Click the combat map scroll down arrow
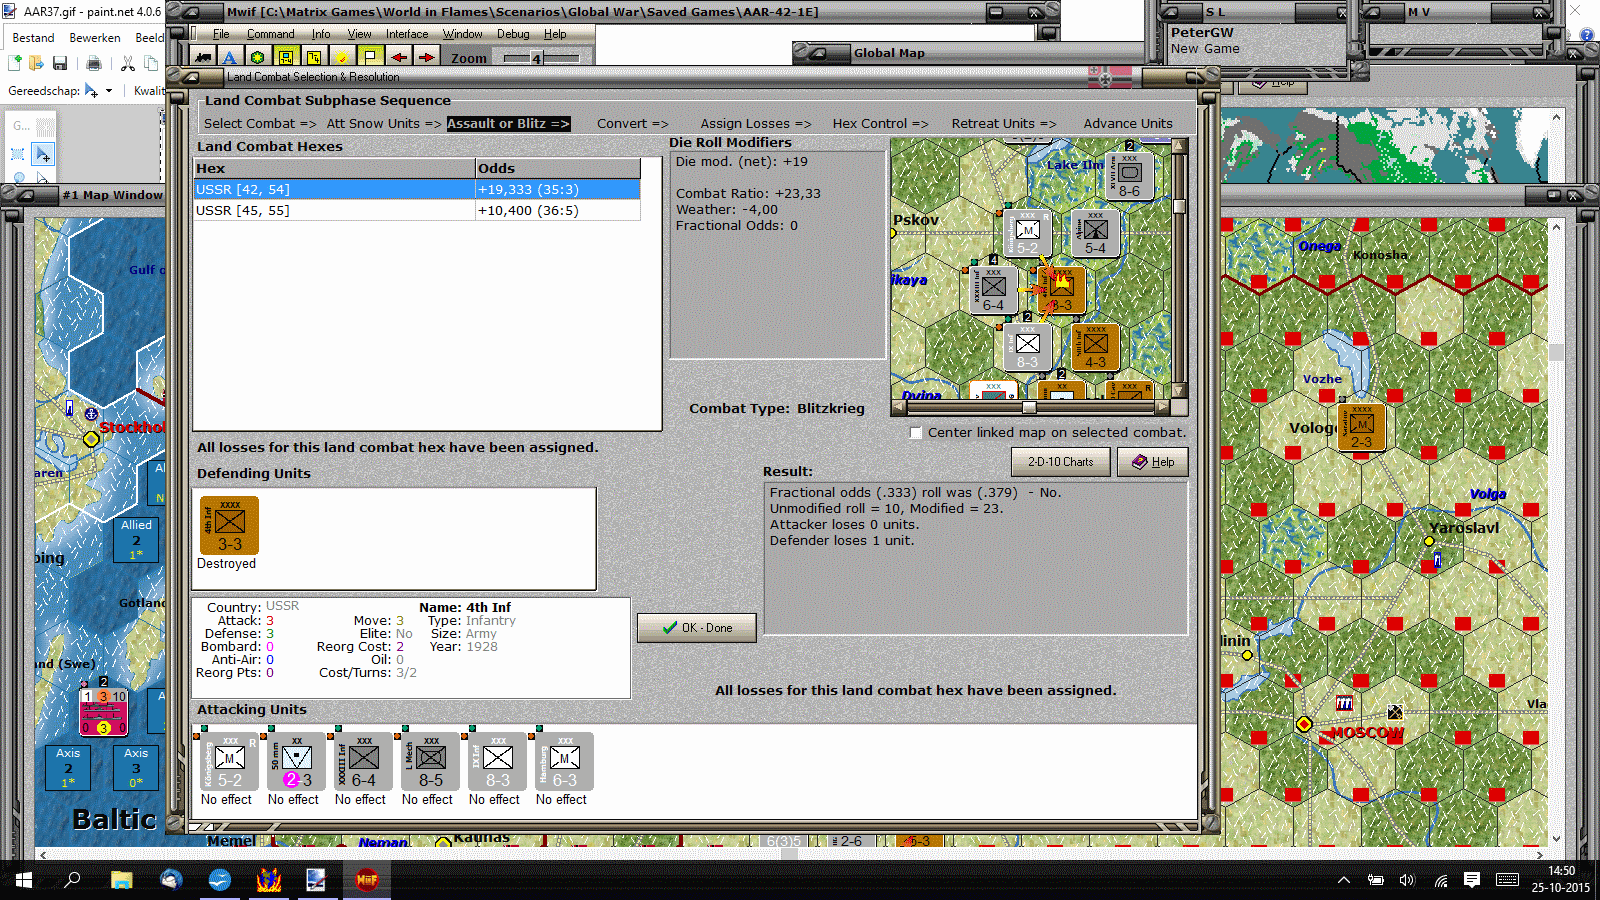This screenshot has height=900, width=1600. pyautogui.click(x=1180, y=391)
